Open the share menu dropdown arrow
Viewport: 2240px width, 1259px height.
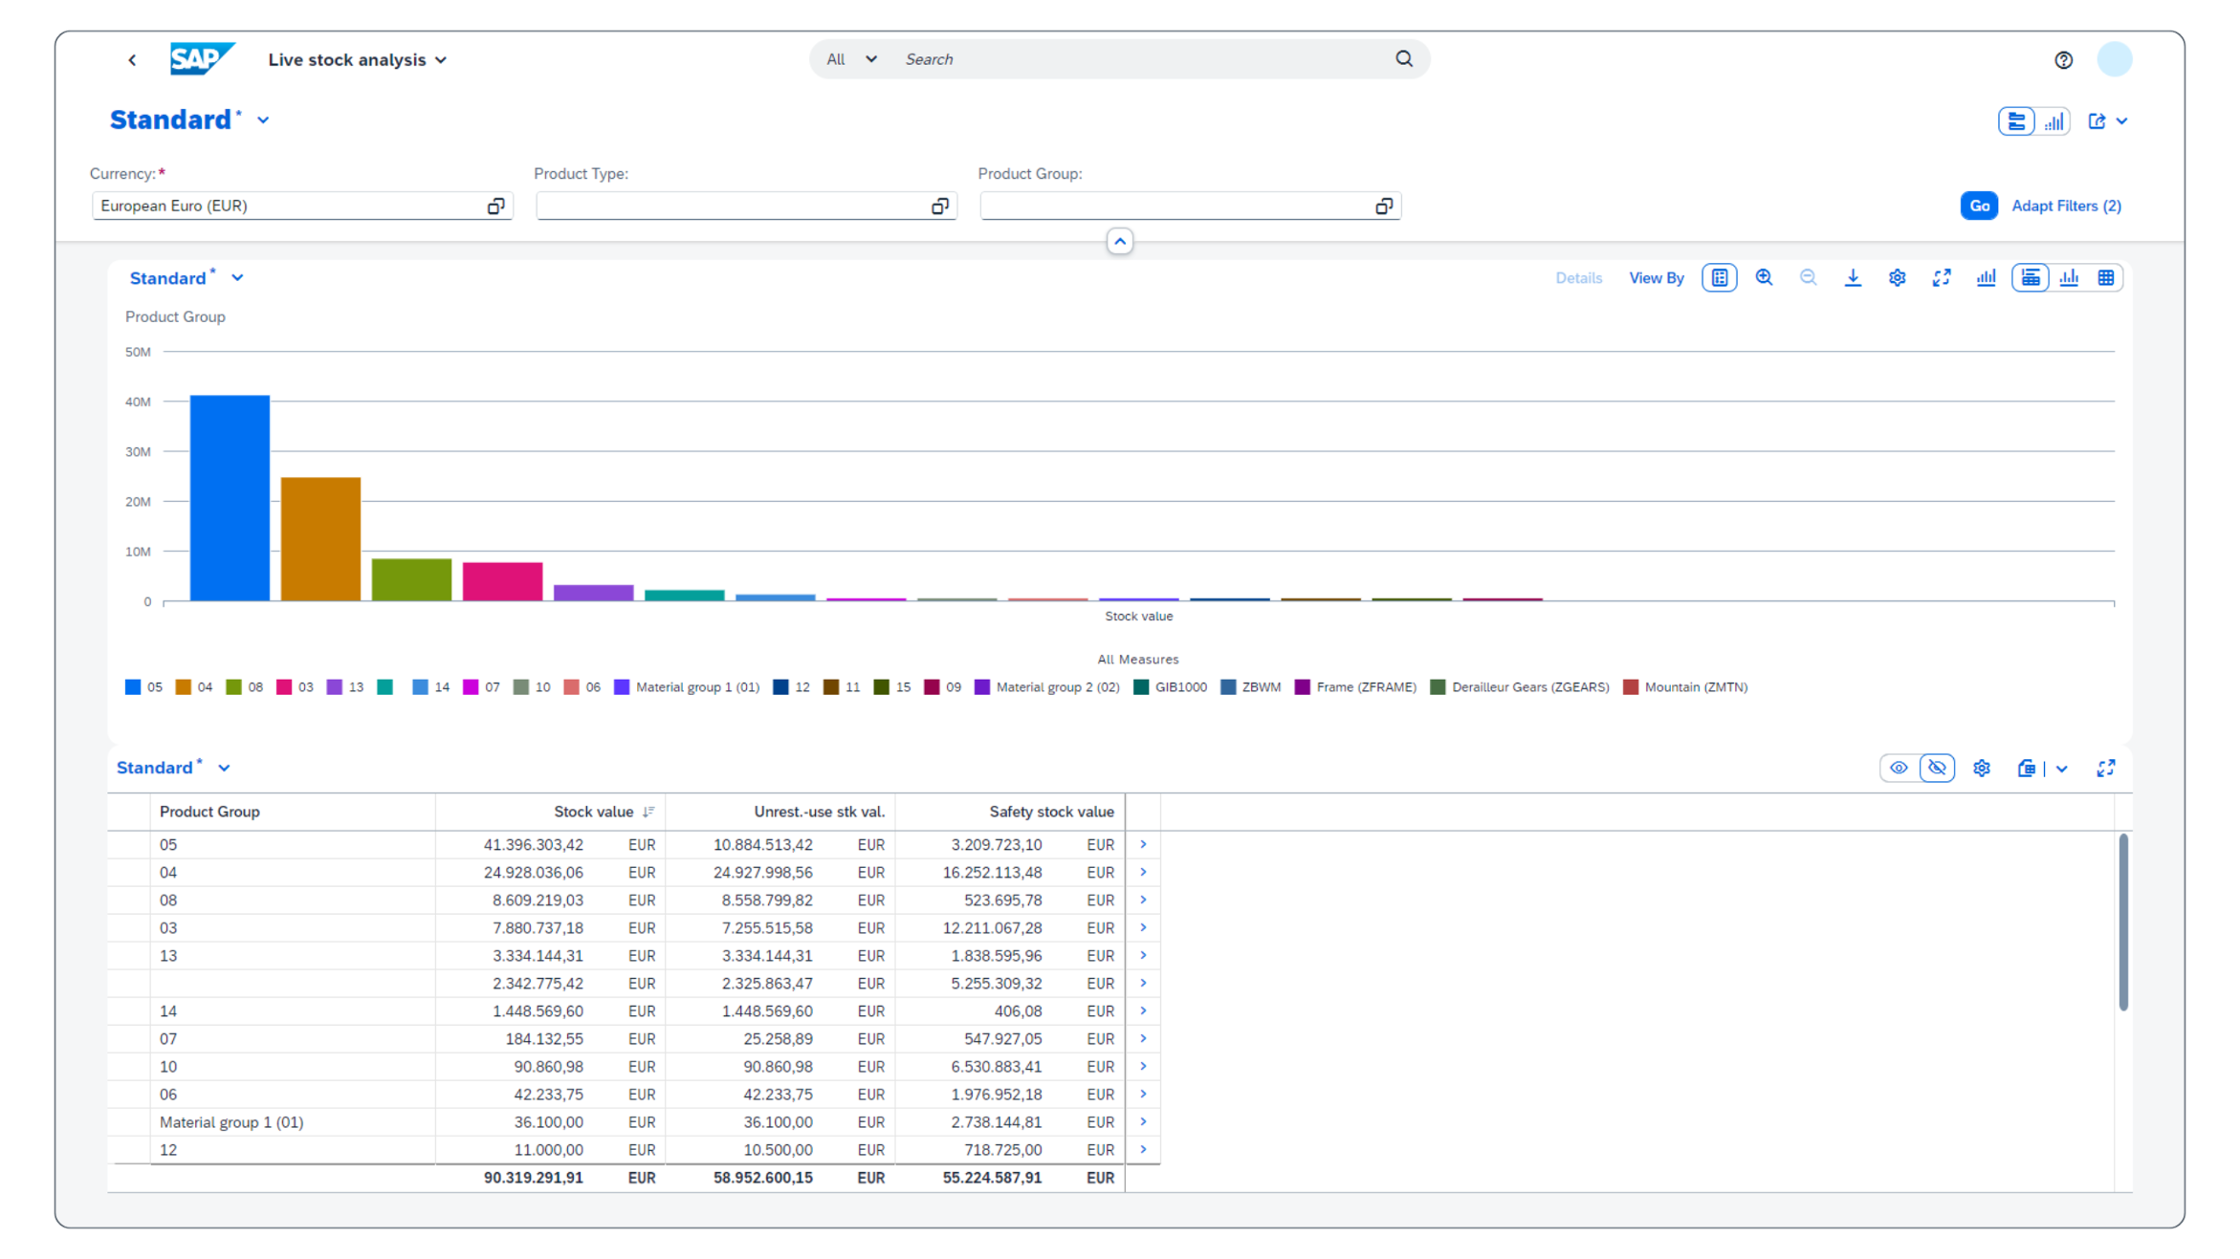2123,121
